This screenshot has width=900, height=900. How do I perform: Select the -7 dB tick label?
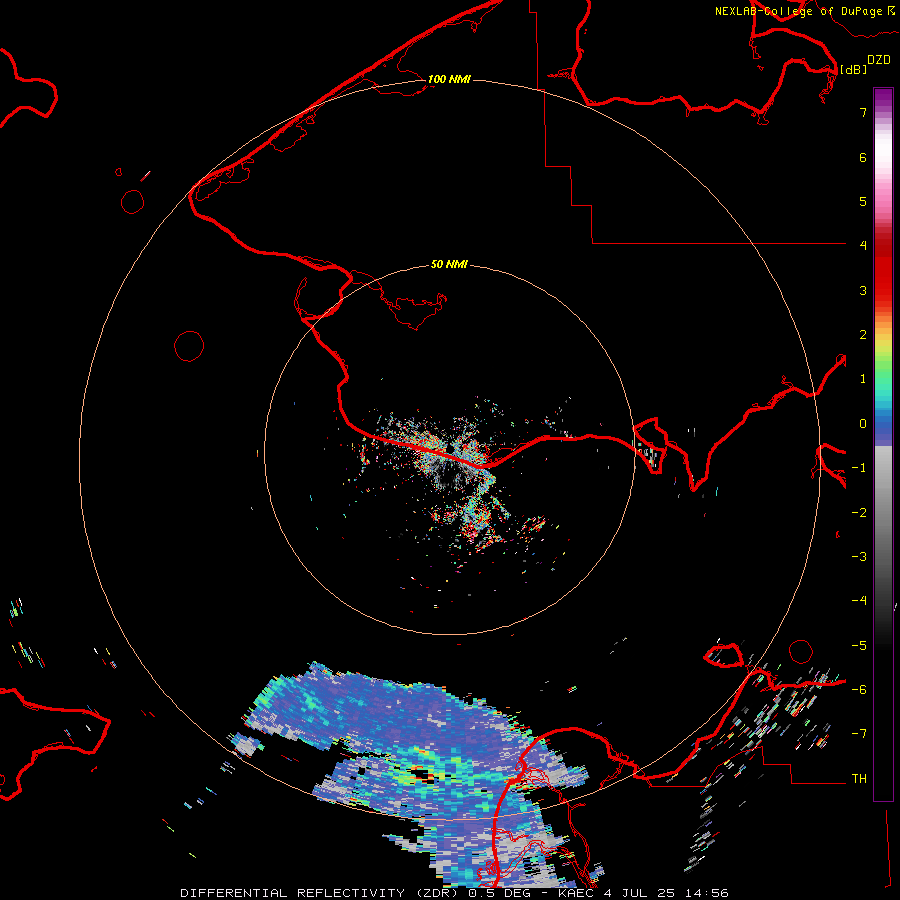(x=859, y=734)
